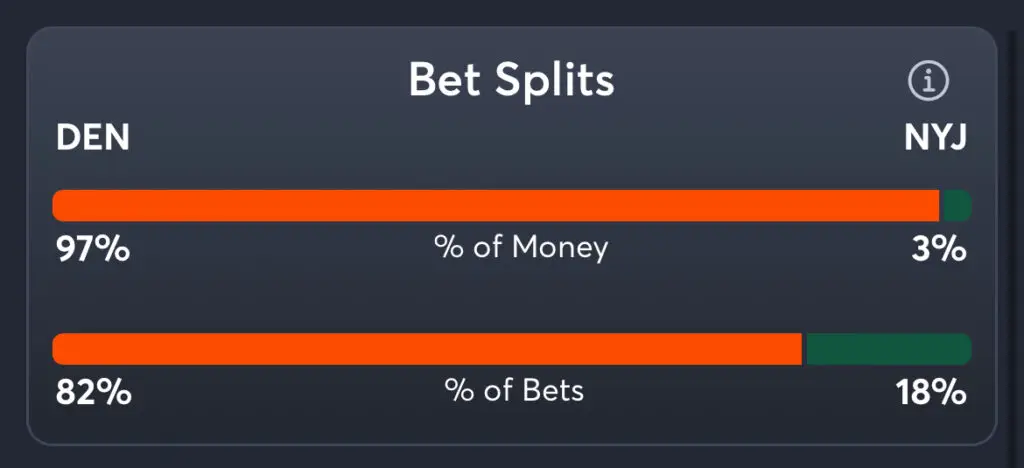Click divider between orange and green Money segments
Screen dimensions: 1024x468
click(x=941, y=206)
